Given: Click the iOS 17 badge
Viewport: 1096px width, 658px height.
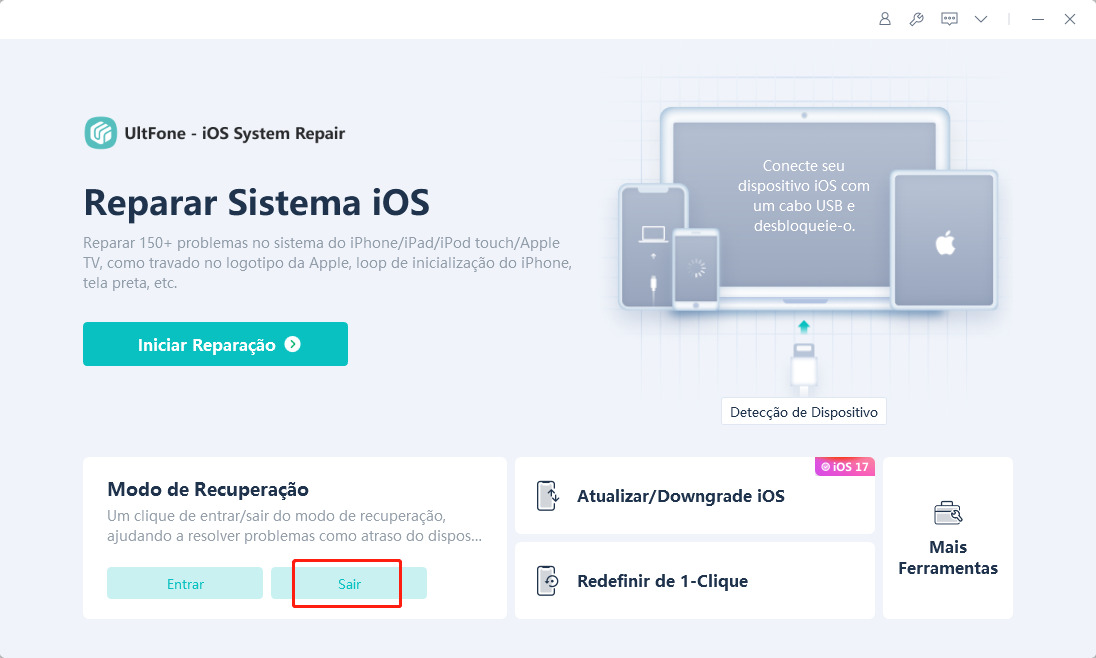Looking at the screenshot, I should tap(844, 466).
